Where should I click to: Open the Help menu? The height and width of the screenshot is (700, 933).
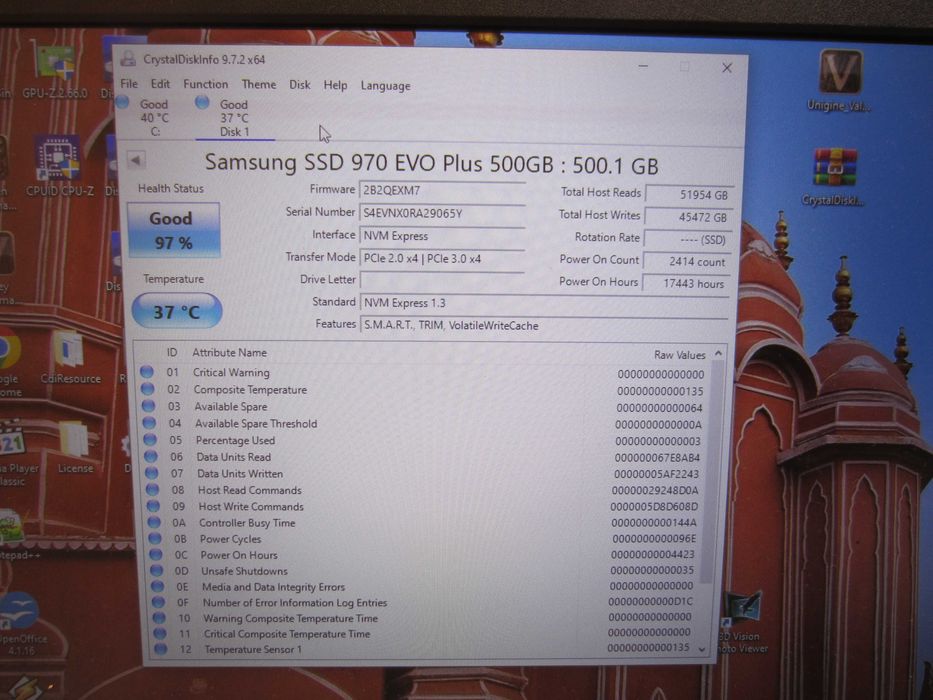pos(335,85)
